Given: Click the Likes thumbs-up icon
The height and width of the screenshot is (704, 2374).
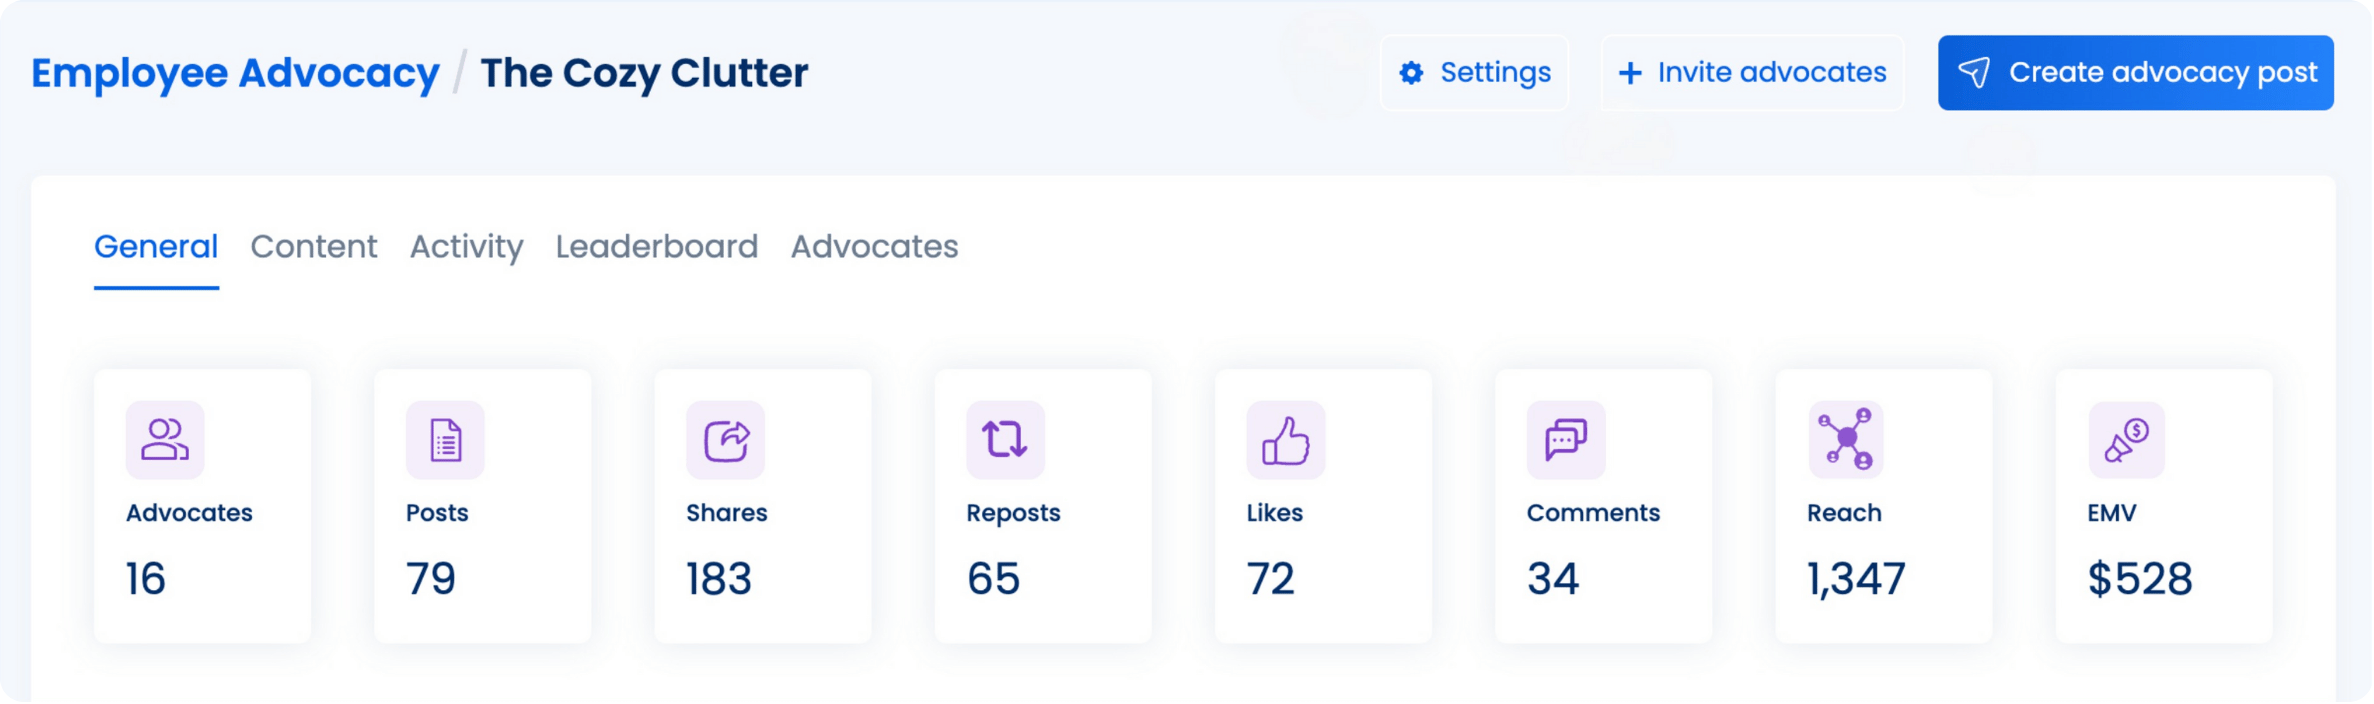Looking at the screenshot, I should pos(1286,440).
